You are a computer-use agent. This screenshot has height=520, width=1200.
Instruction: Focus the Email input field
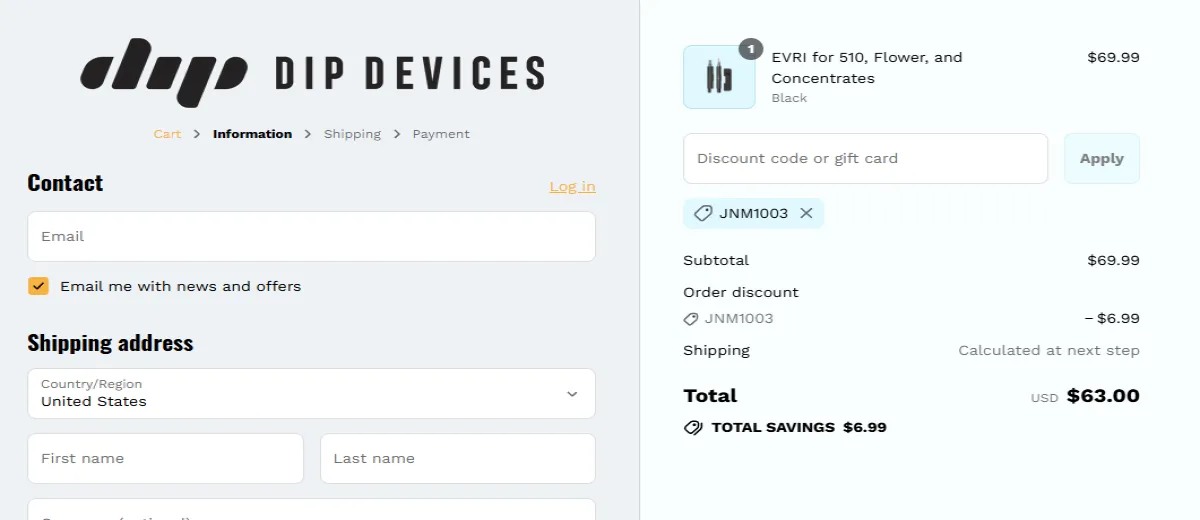311,236
